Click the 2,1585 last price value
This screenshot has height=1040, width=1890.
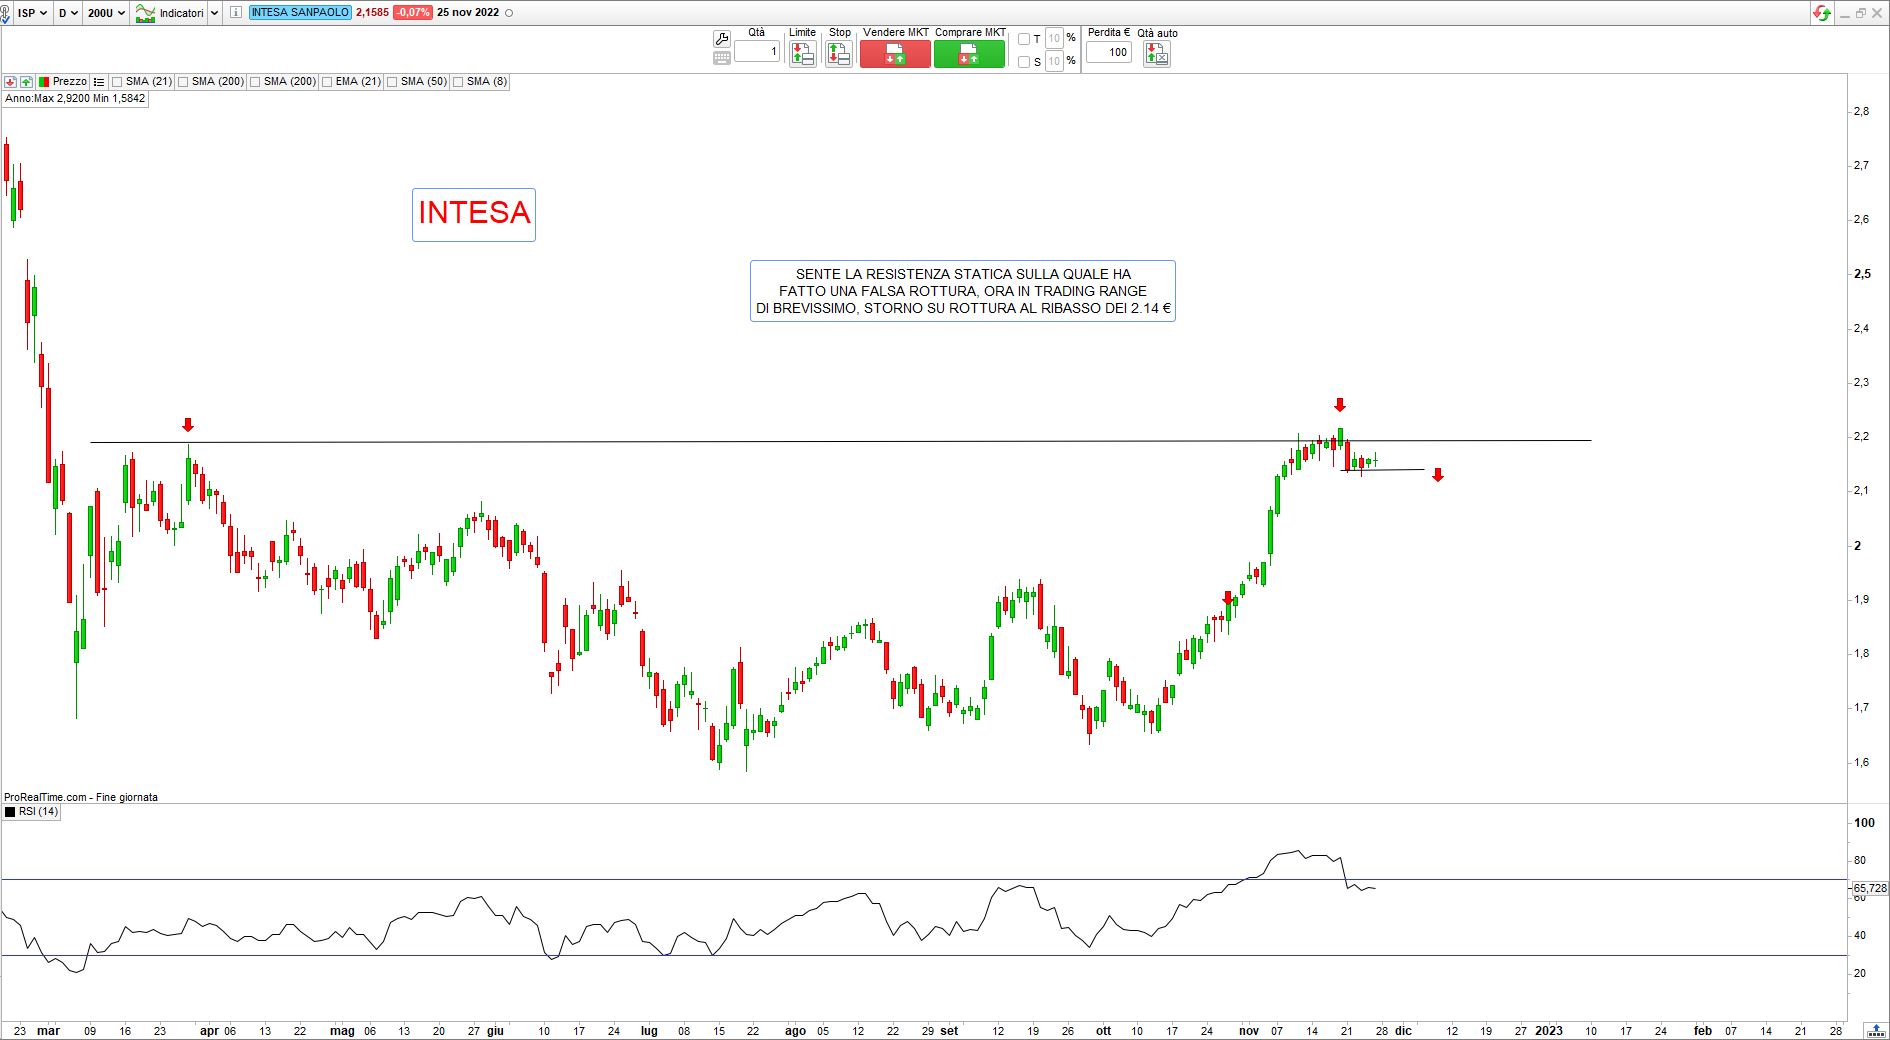point(372,13)
